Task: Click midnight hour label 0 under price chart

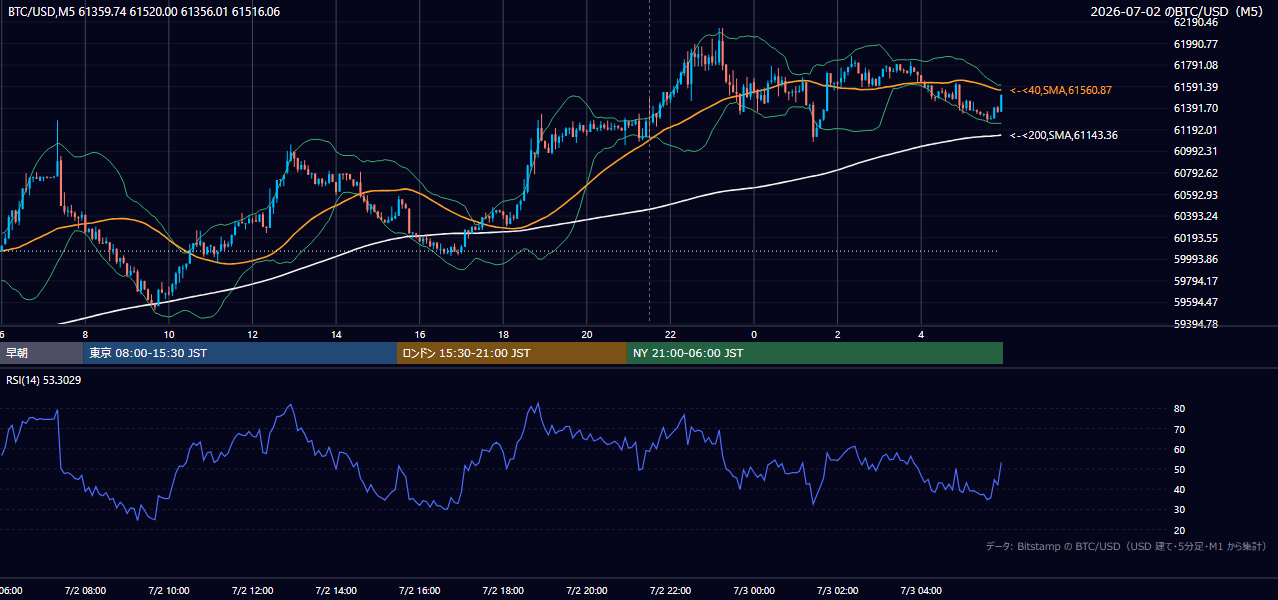Action: [x=754, y=334]
